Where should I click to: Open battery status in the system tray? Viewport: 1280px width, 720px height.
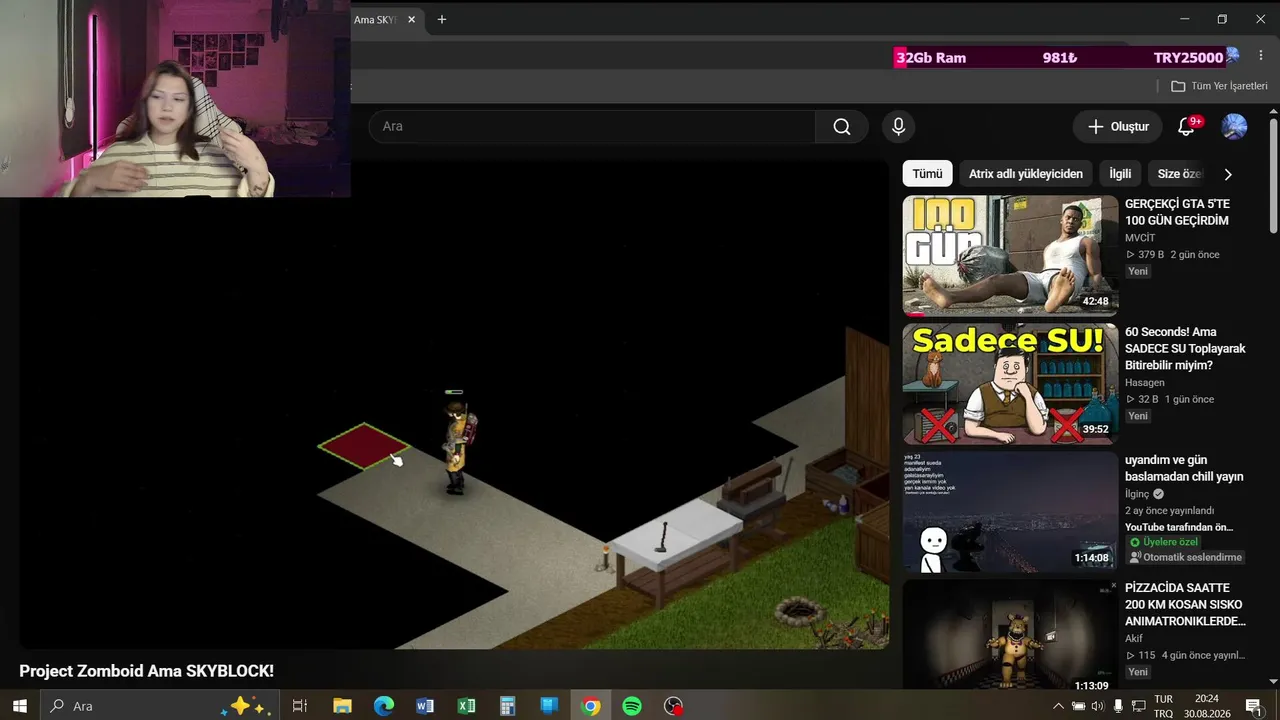[1078, 706]
